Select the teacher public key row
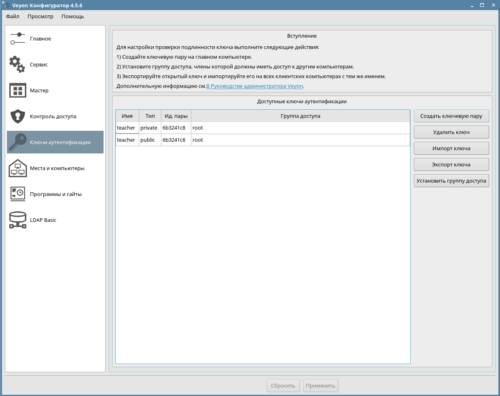Screen dimensions: 500x396 263,140
